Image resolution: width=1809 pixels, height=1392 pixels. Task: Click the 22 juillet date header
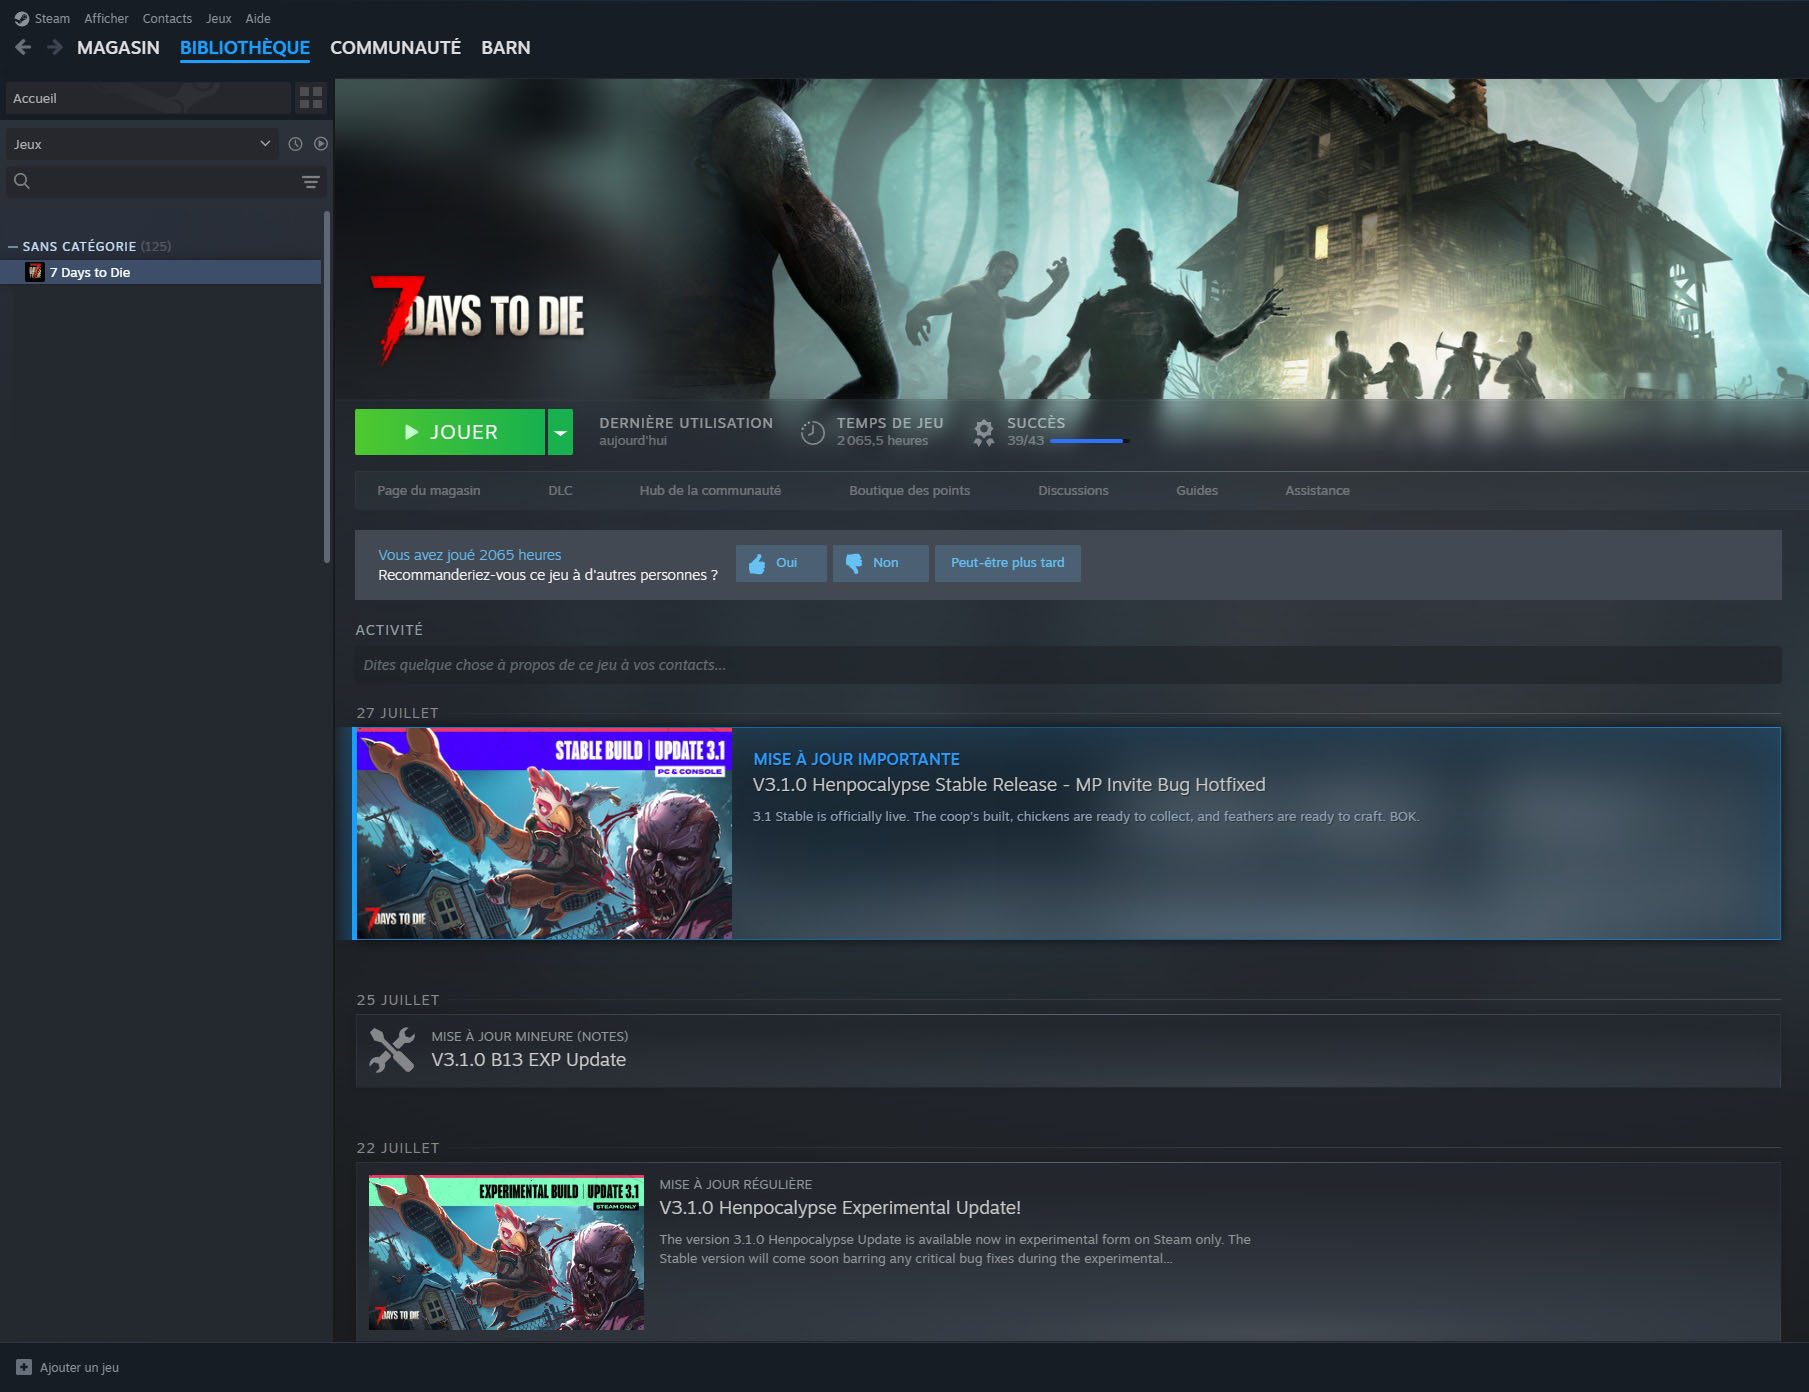point(398,1148)
